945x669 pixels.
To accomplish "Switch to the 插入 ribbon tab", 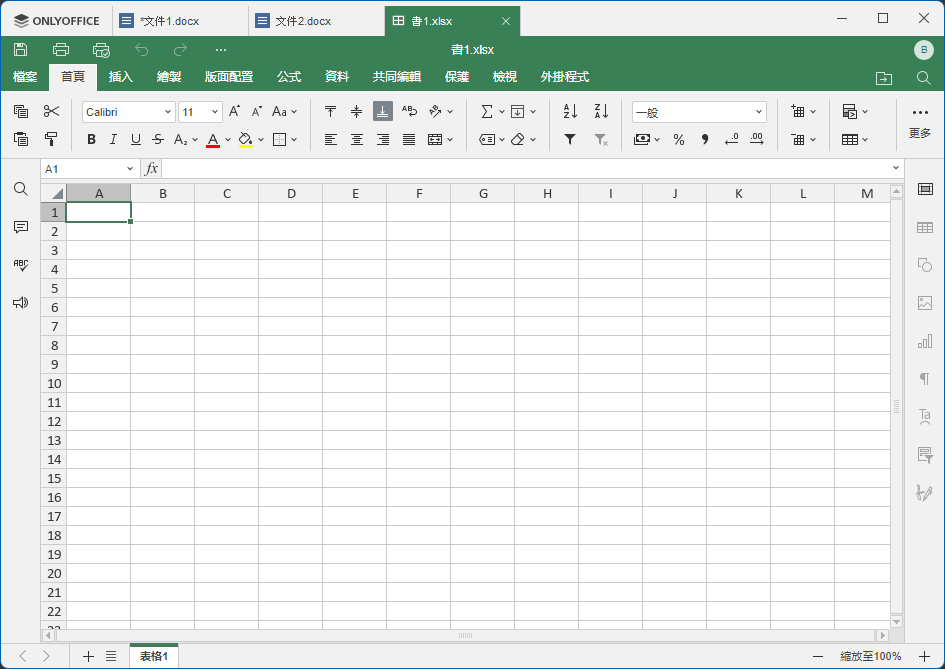I will (x=121, y=77).
